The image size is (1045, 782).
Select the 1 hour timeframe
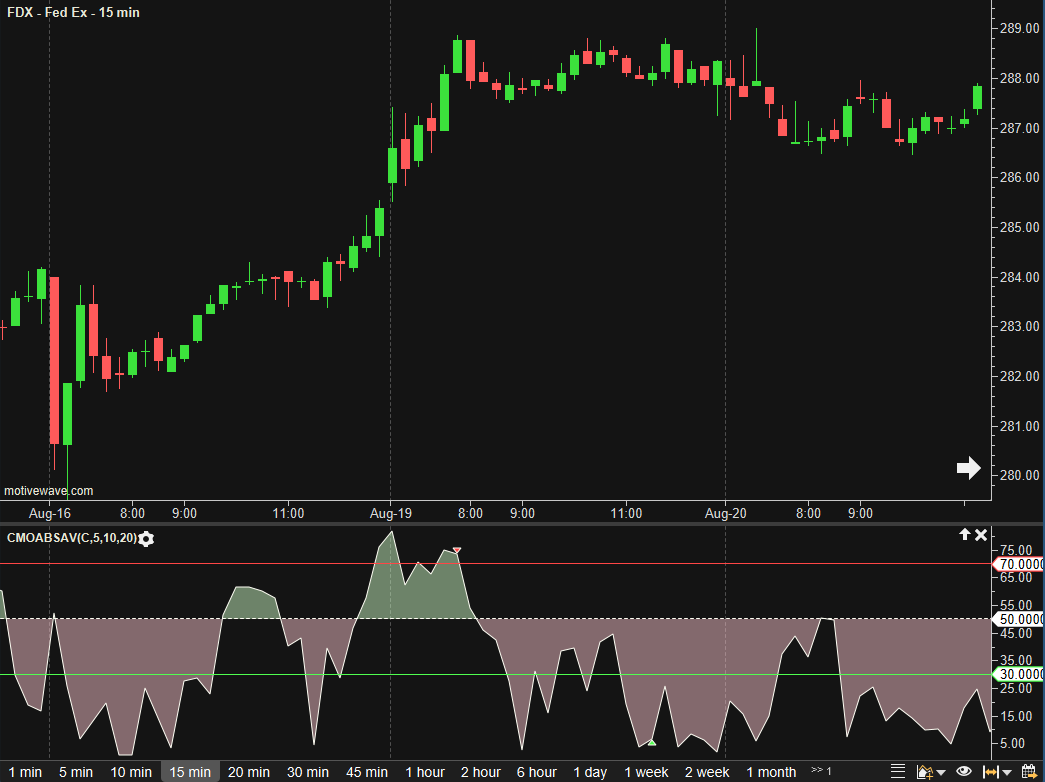(x=425, y=772)
